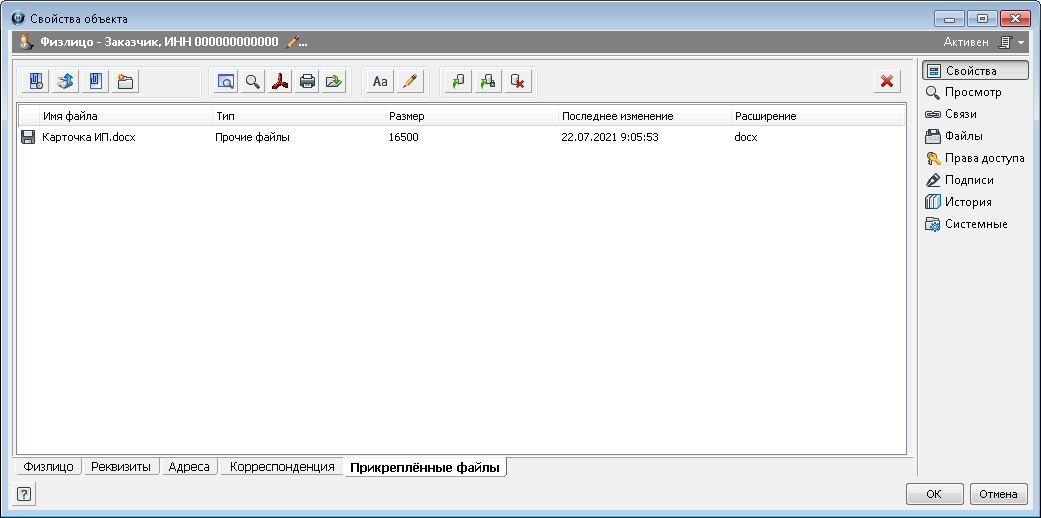This screenshot has width=1041, height=518.
Task: Select the Адреса tab
Action: [189, 467]
